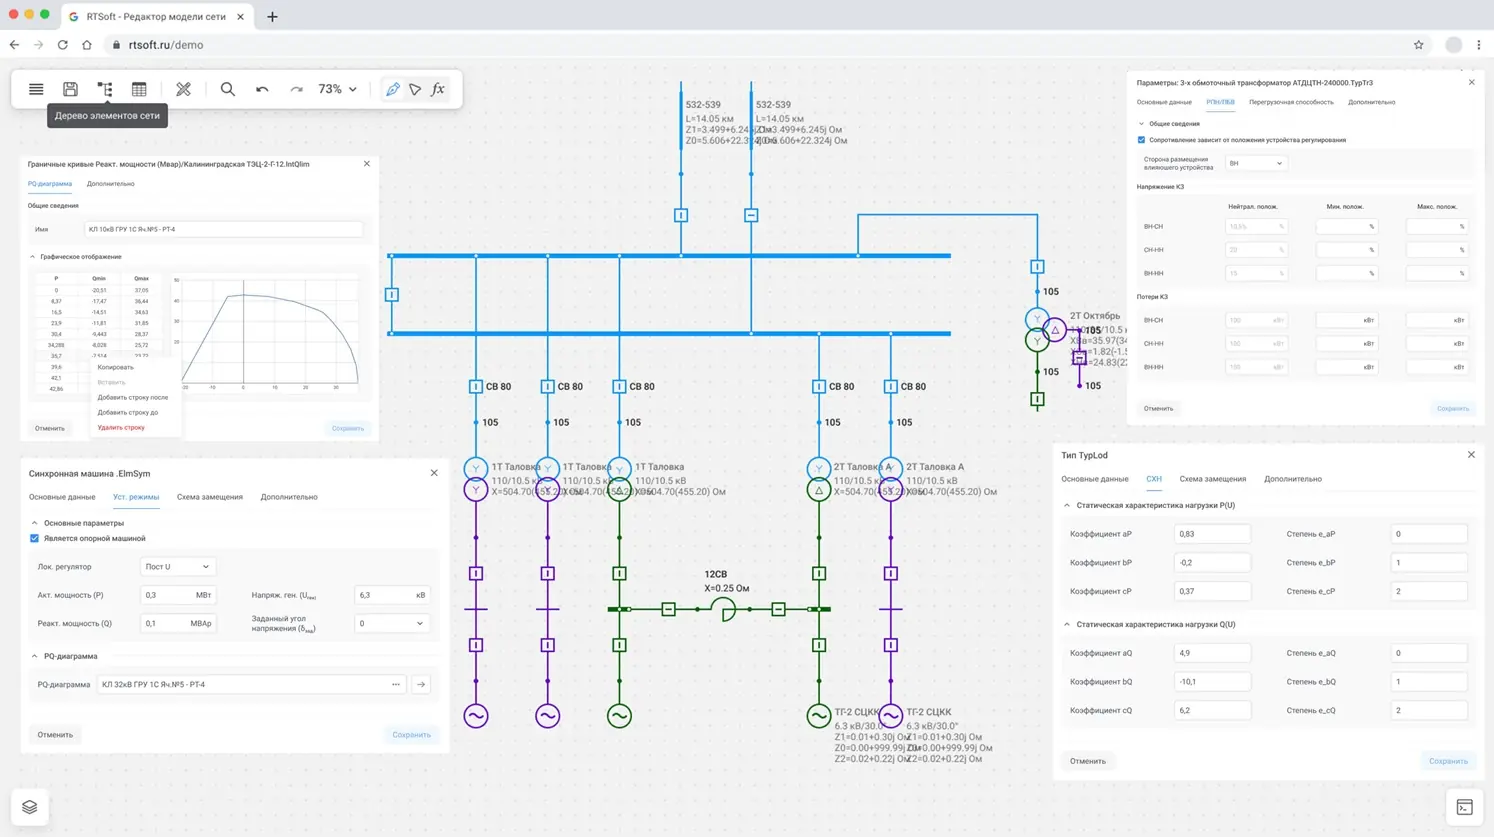
Task: Expand the 'ВН' device side dropdown
Action: pos(1255,163)
